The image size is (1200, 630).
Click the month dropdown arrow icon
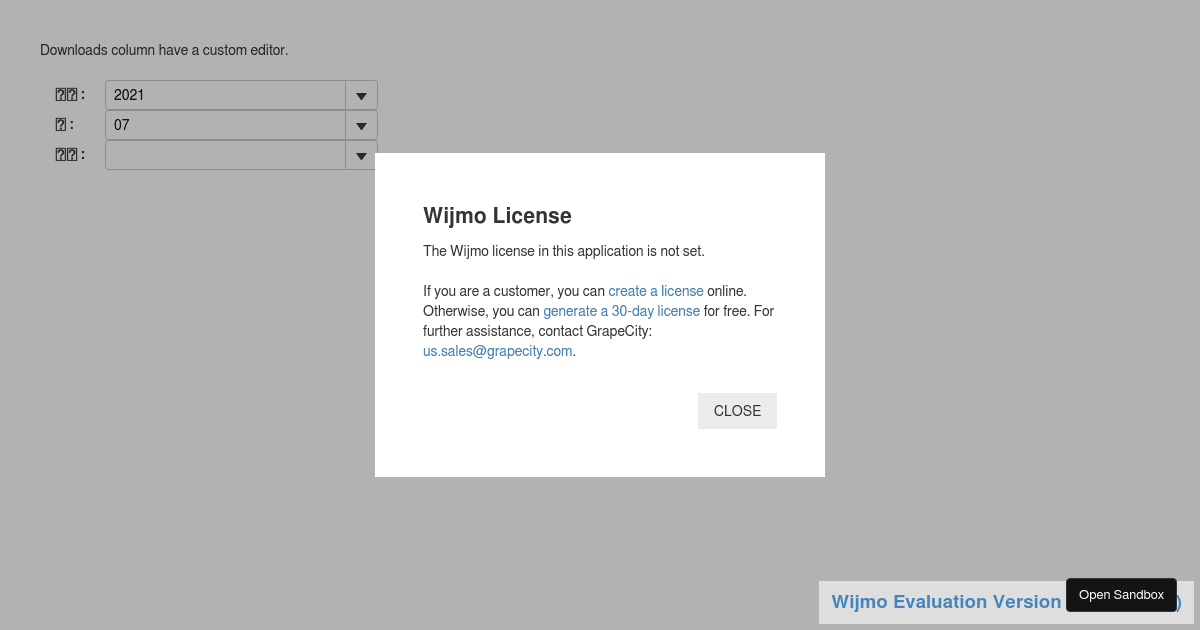click(x=361, y=125)
